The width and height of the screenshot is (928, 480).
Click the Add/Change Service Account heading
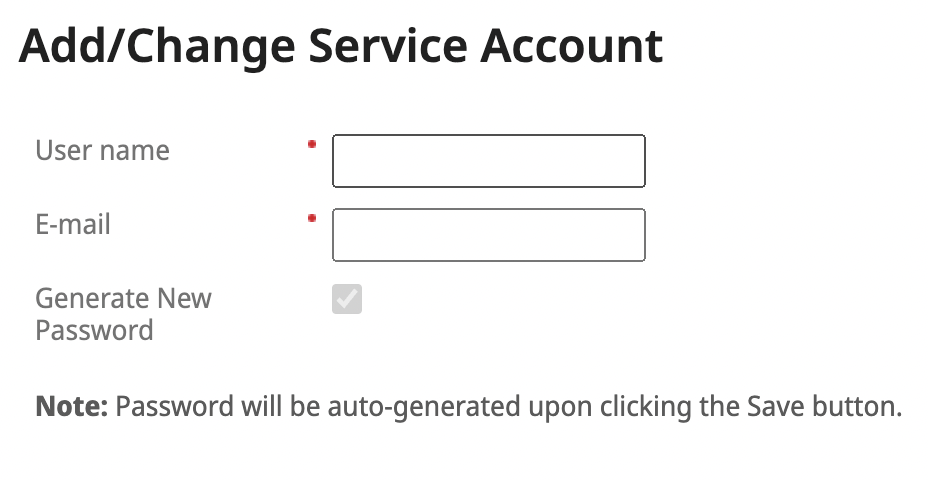pyautogui.click(x=341, y=47)
